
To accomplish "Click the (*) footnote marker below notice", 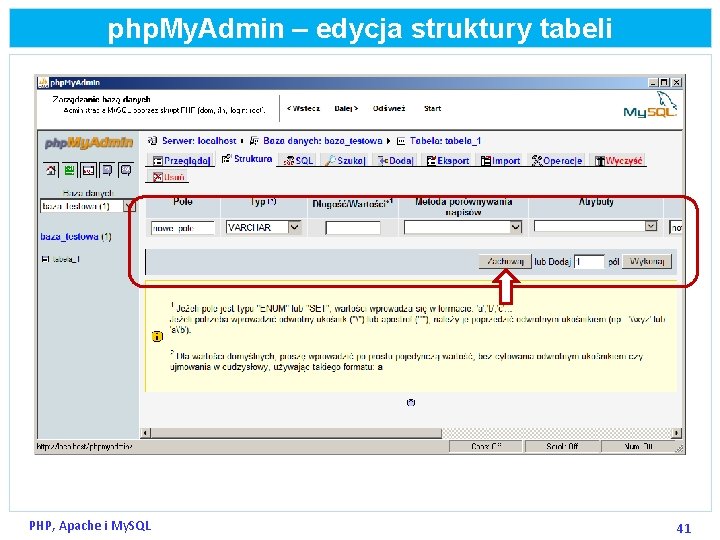I will 411,402.
